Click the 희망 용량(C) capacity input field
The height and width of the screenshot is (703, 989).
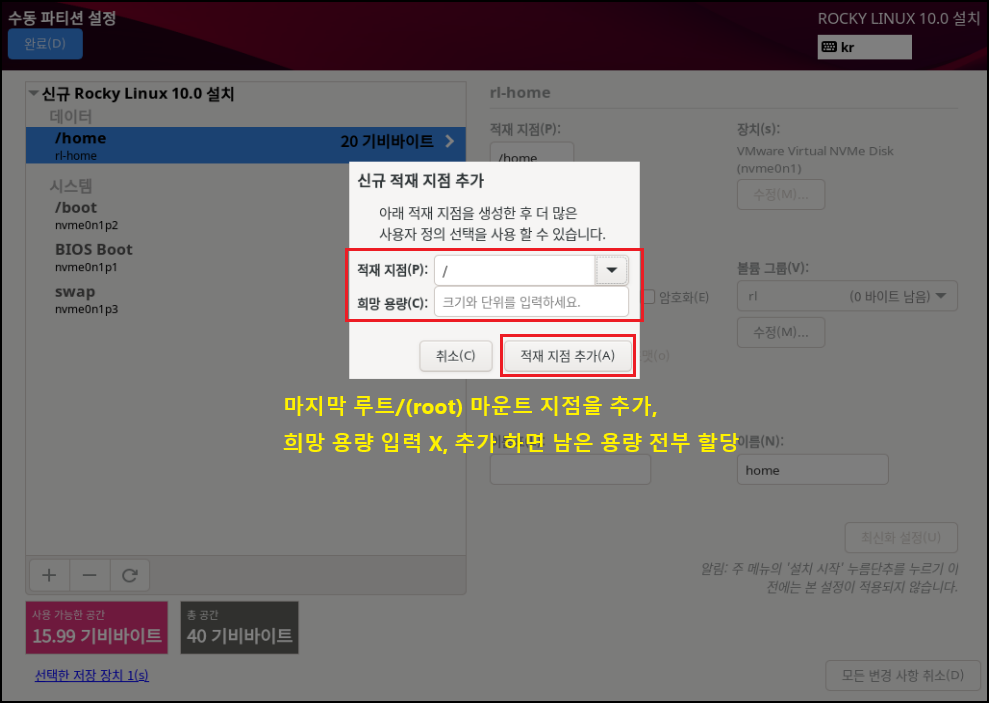531,302
